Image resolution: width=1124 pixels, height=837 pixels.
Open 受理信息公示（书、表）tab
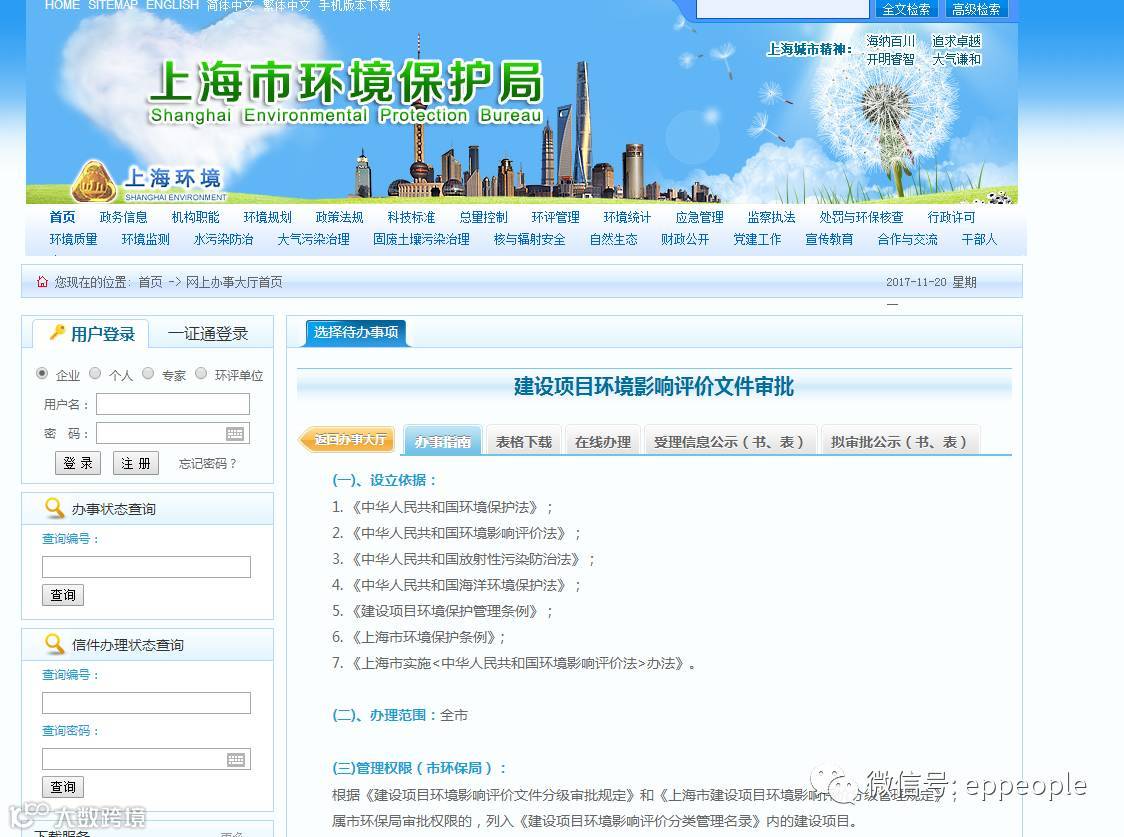tap(730, 441)
